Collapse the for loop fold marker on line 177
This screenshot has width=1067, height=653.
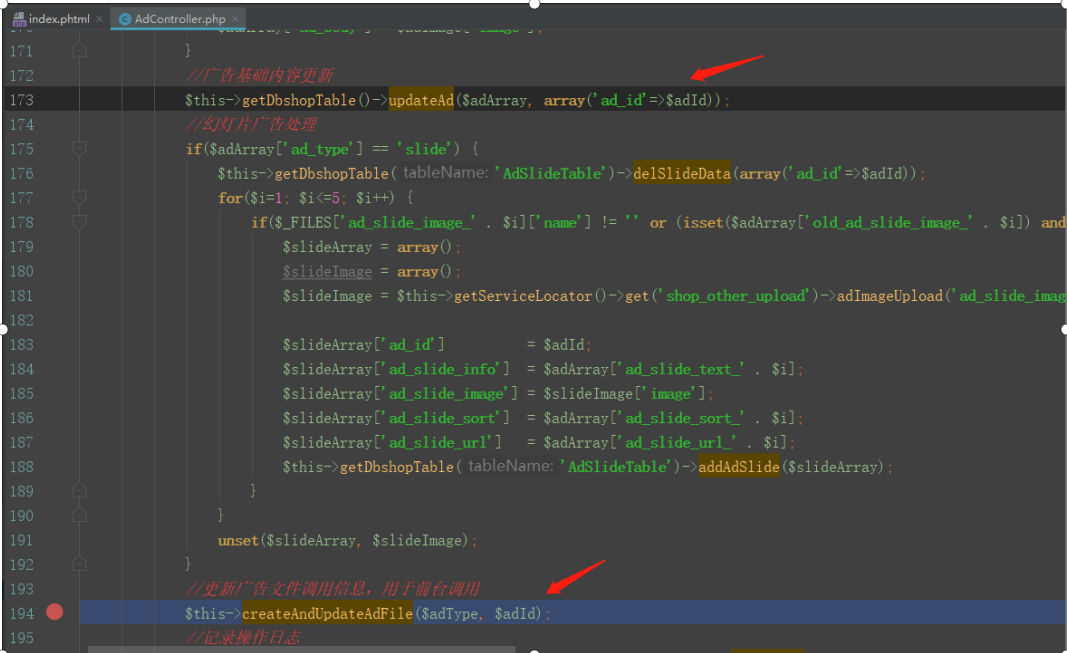(x=79, y=197)
